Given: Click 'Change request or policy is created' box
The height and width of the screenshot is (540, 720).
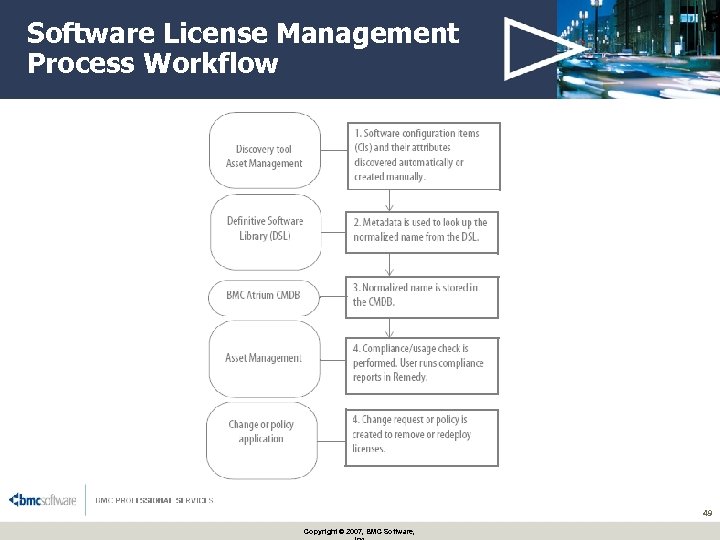Looking at the screenshot, I should pos(422,438).
